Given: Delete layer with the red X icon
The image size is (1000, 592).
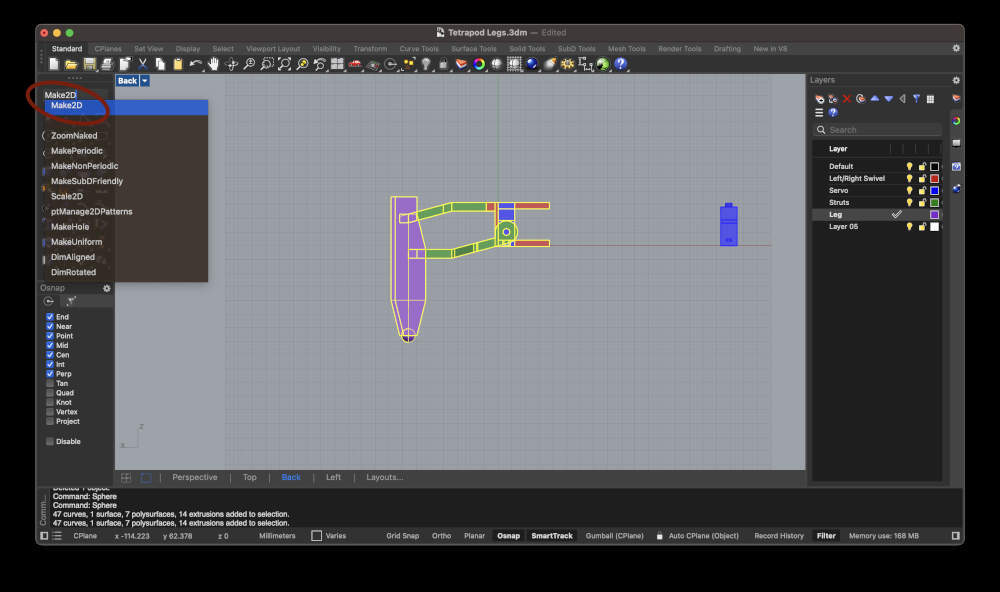Looking at the screenshot, I should pyautogui.click(x=847, y=99).
